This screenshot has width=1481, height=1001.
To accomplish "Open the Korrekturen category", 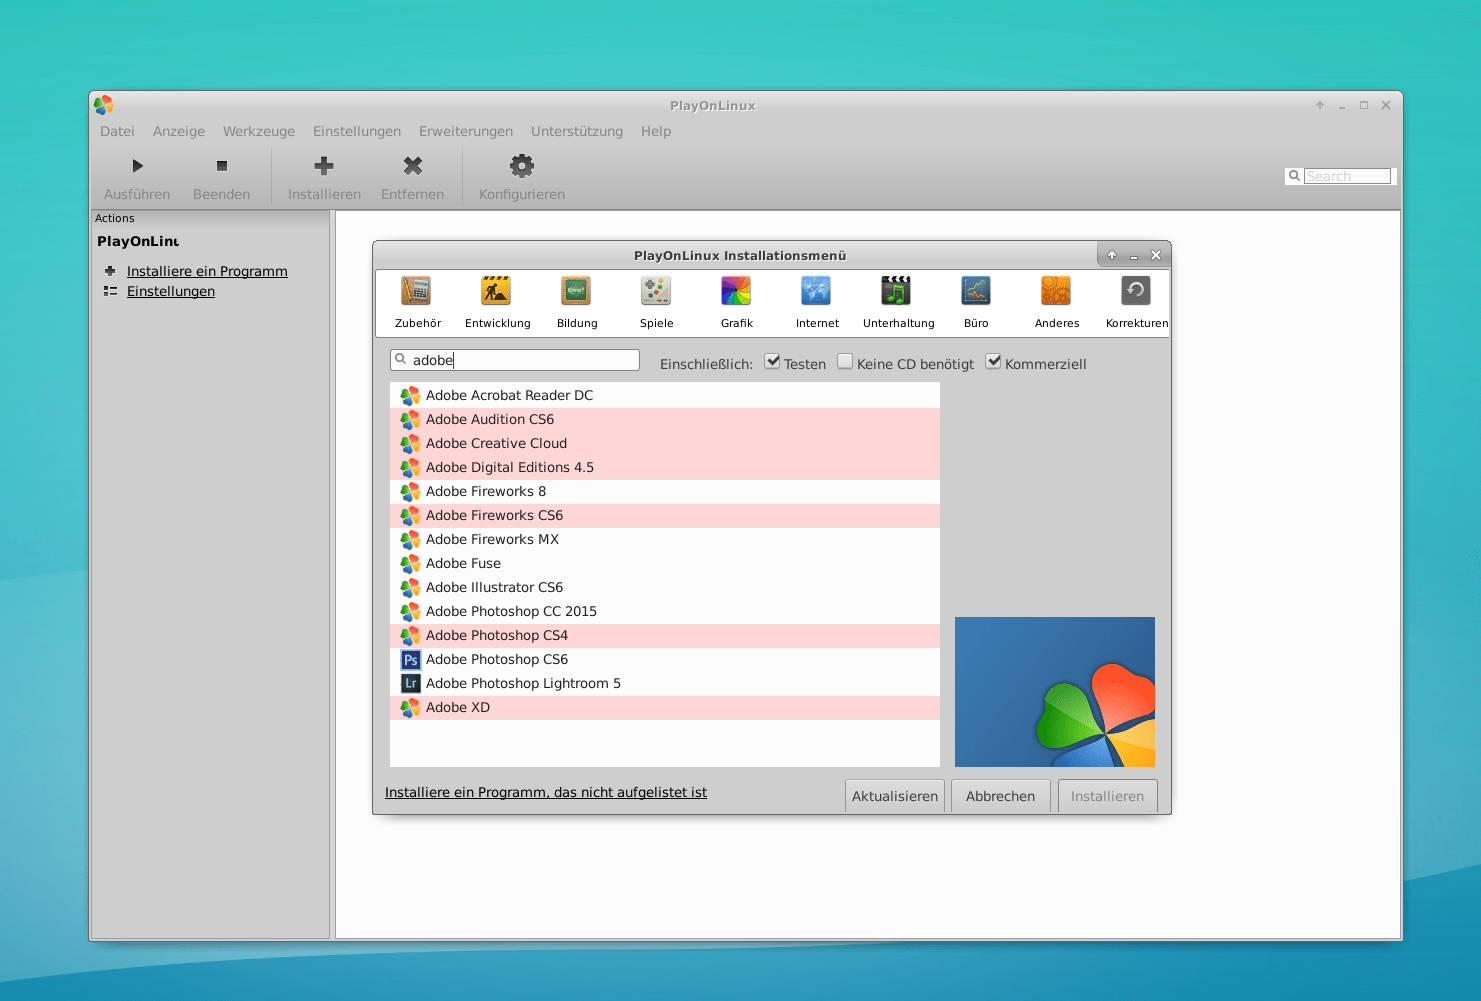I will pos(1136,302).
